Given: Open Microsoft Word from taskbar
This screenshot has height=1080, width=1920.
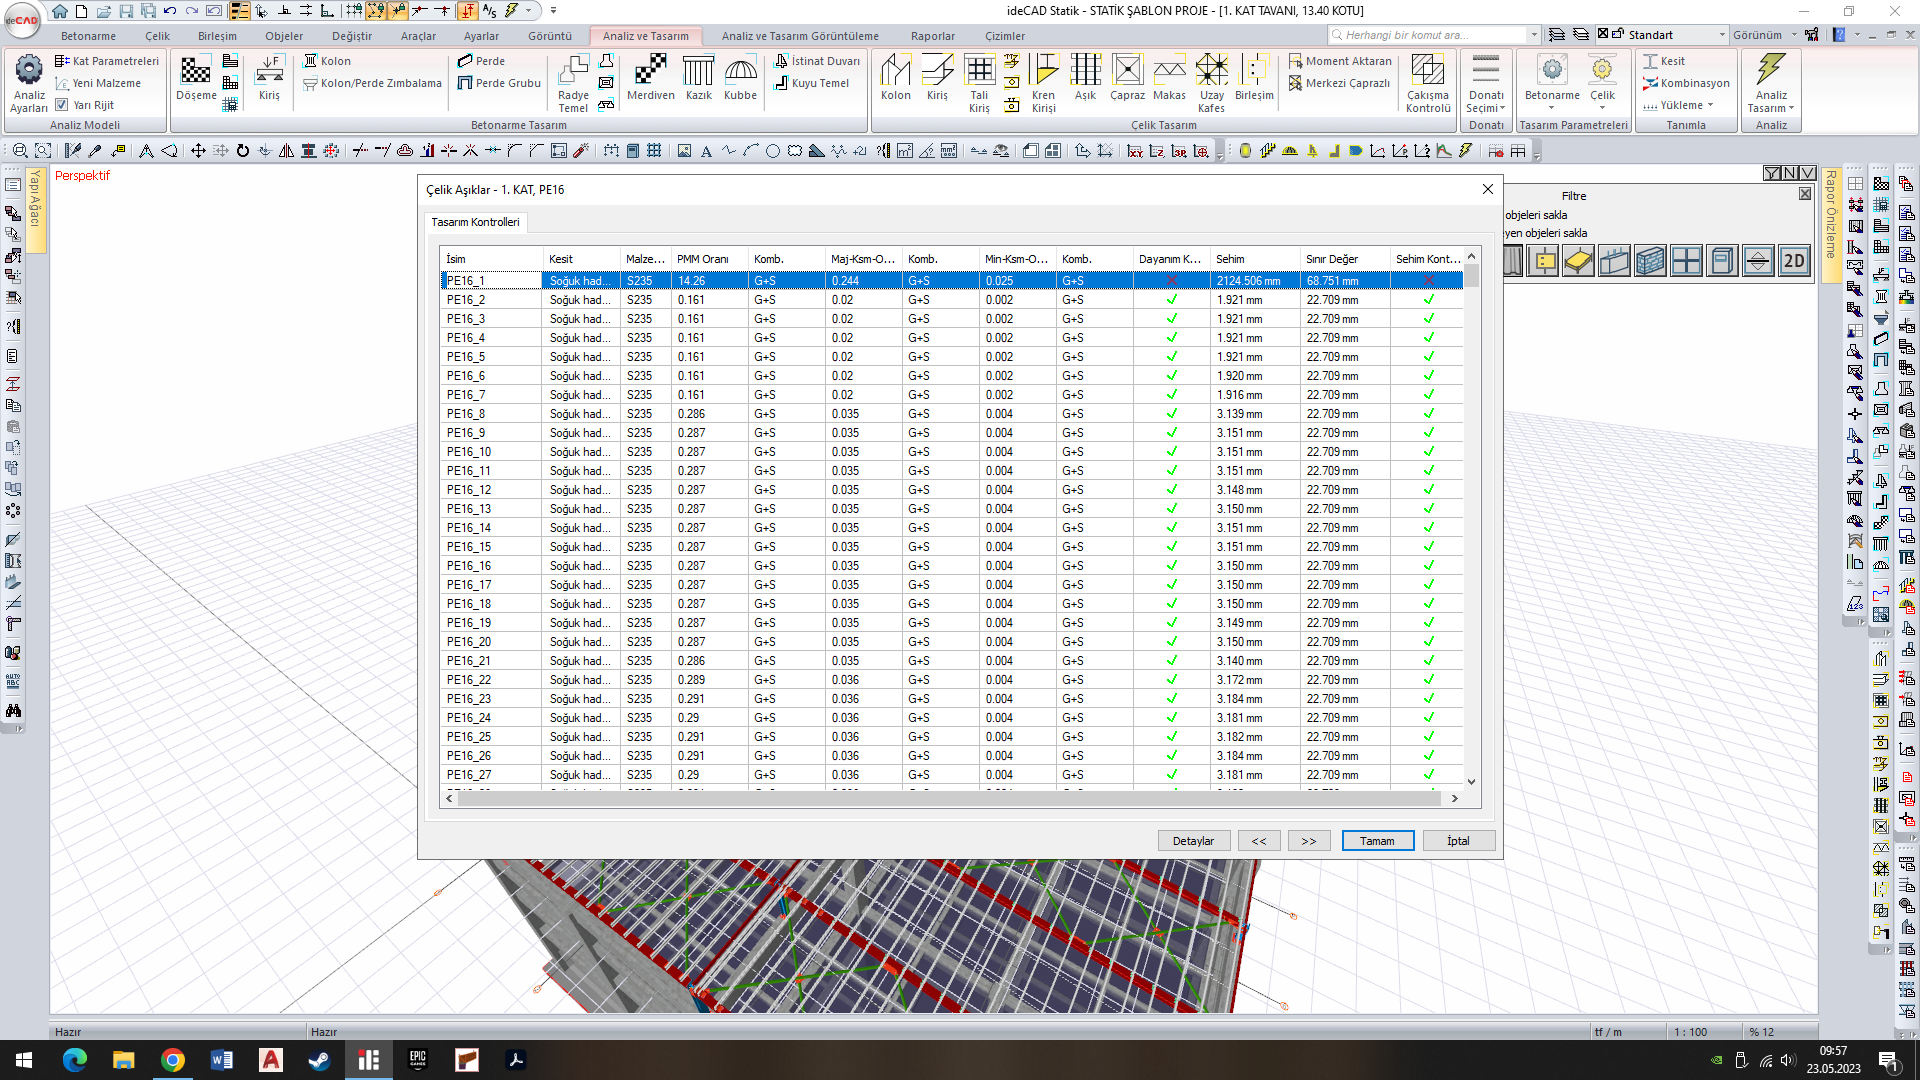Looking at the screenshot, I should pyautogui.click(x=221, y=1060).
